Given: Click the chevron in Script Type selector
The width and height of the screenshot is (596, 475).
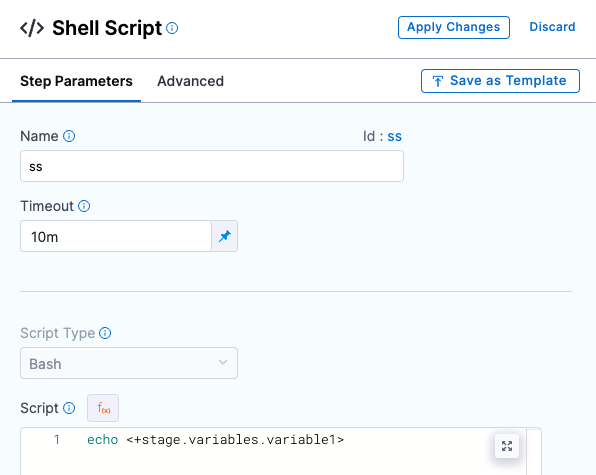Looking at the screenshot, I should 223,362.
